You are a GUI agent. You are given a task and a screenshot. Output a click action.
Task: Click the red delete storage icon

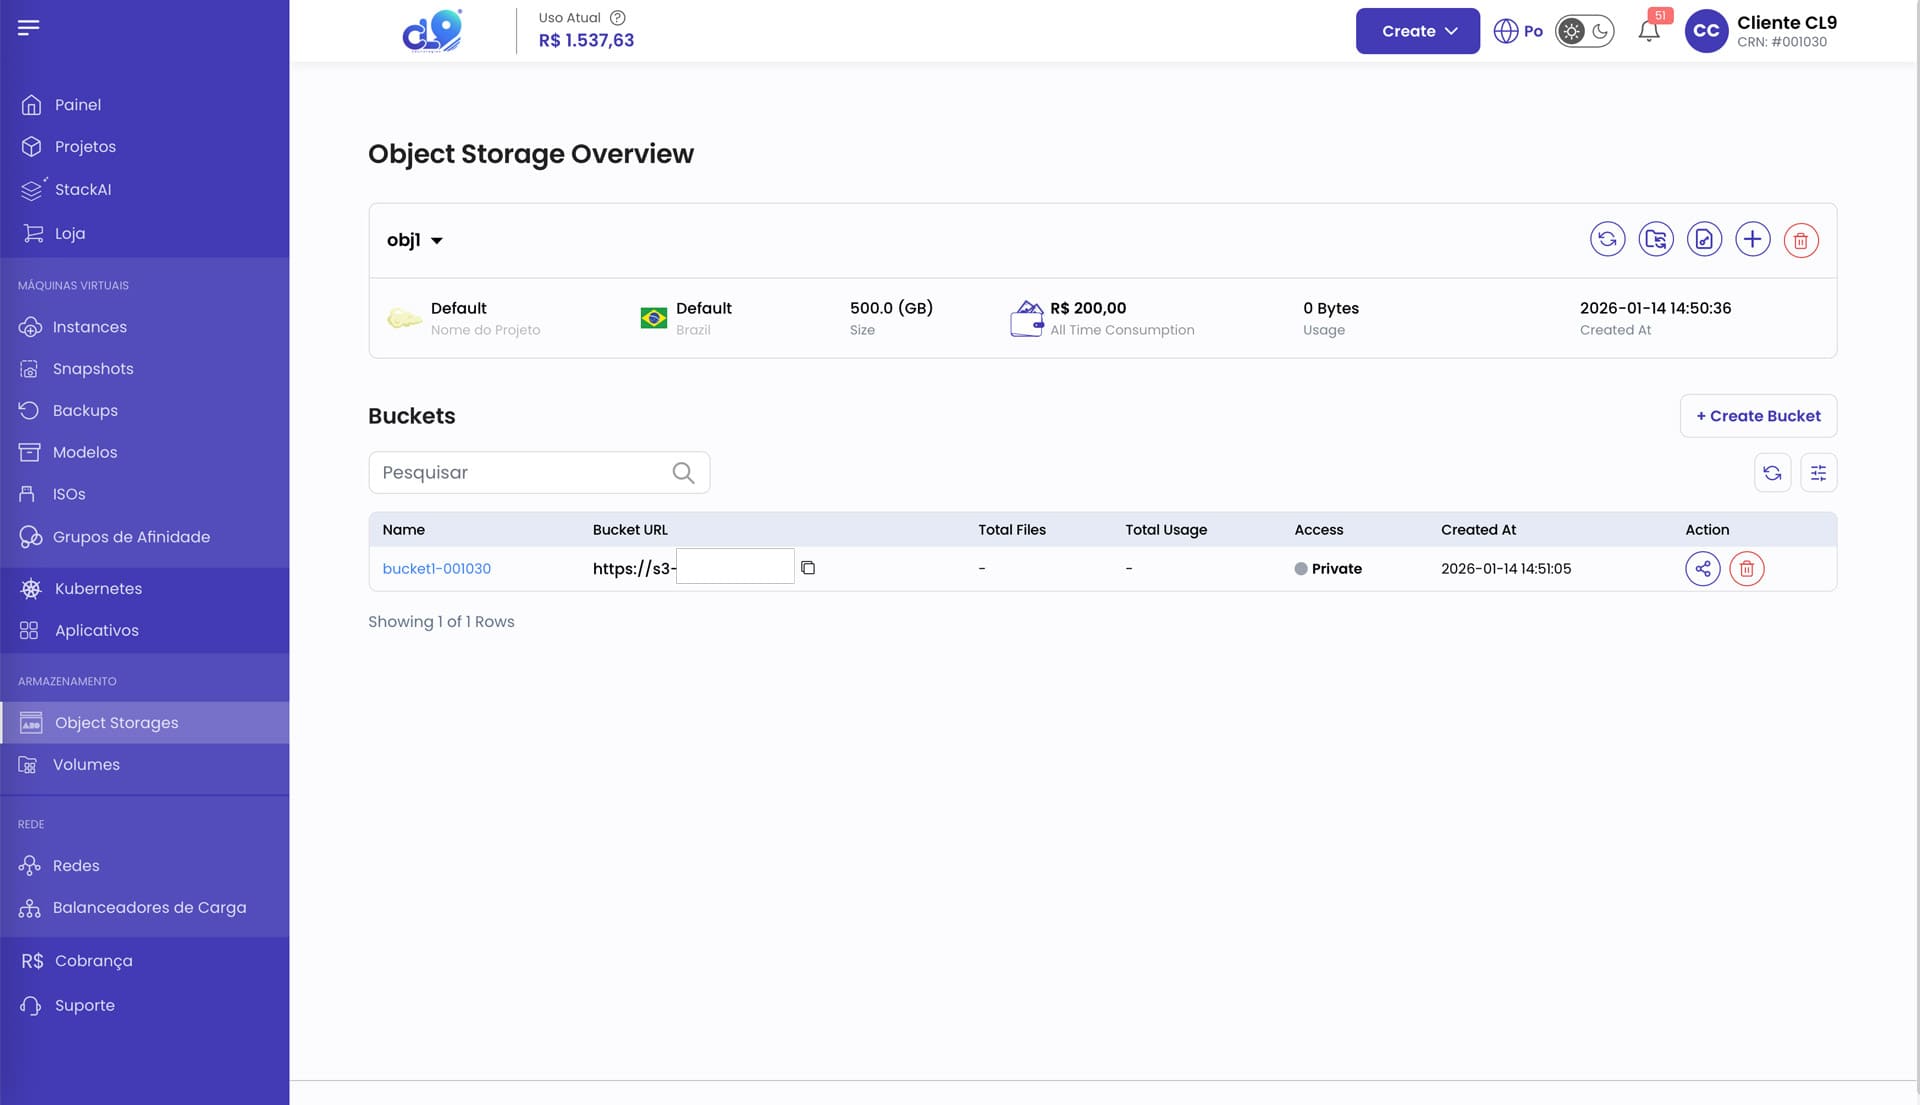(x=1800, y=240)
